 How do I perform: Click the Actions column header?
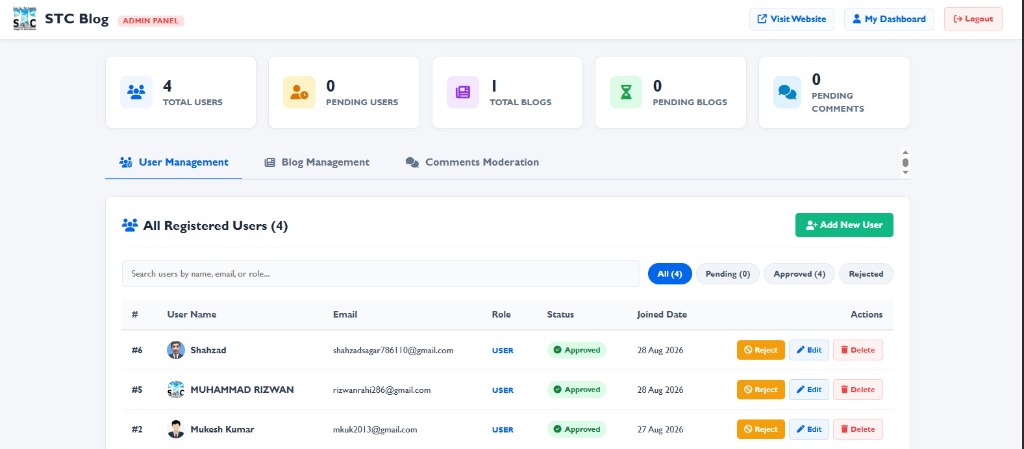867,315
